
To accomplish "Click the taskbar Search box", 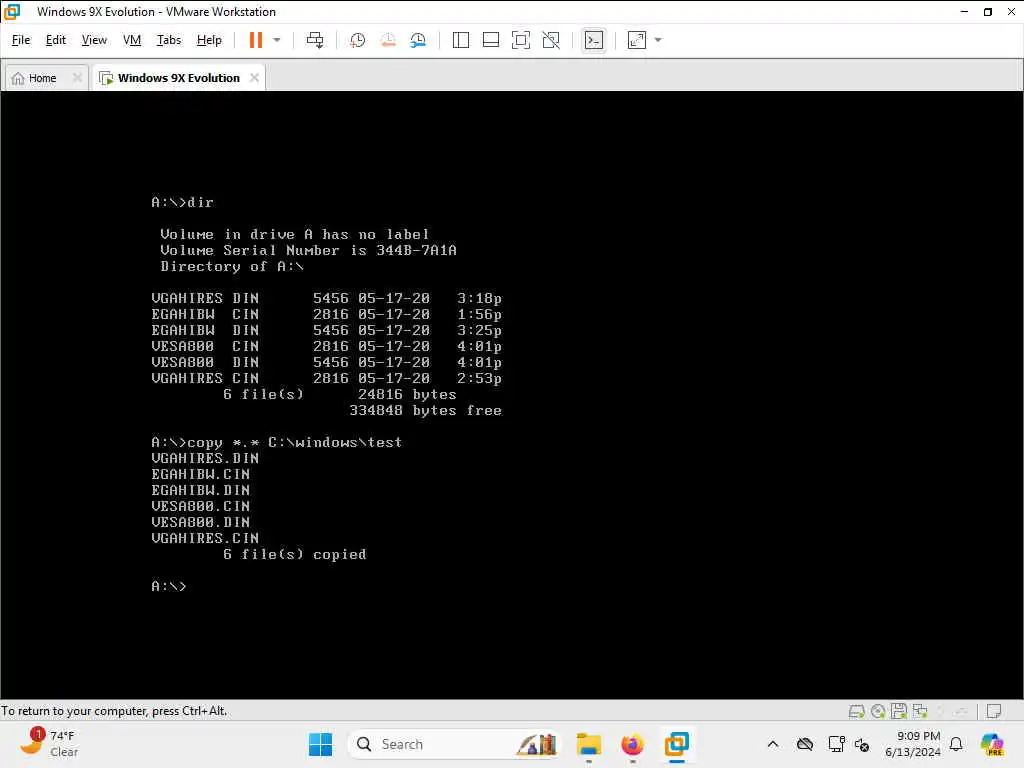I will (x=455, y=744).
